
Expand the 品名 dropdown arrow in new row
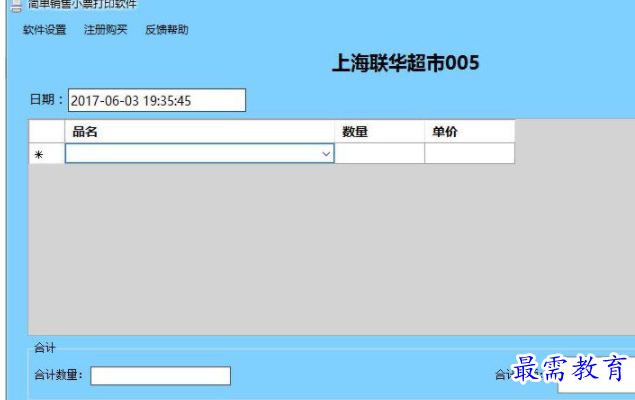[x=326, y=154]
